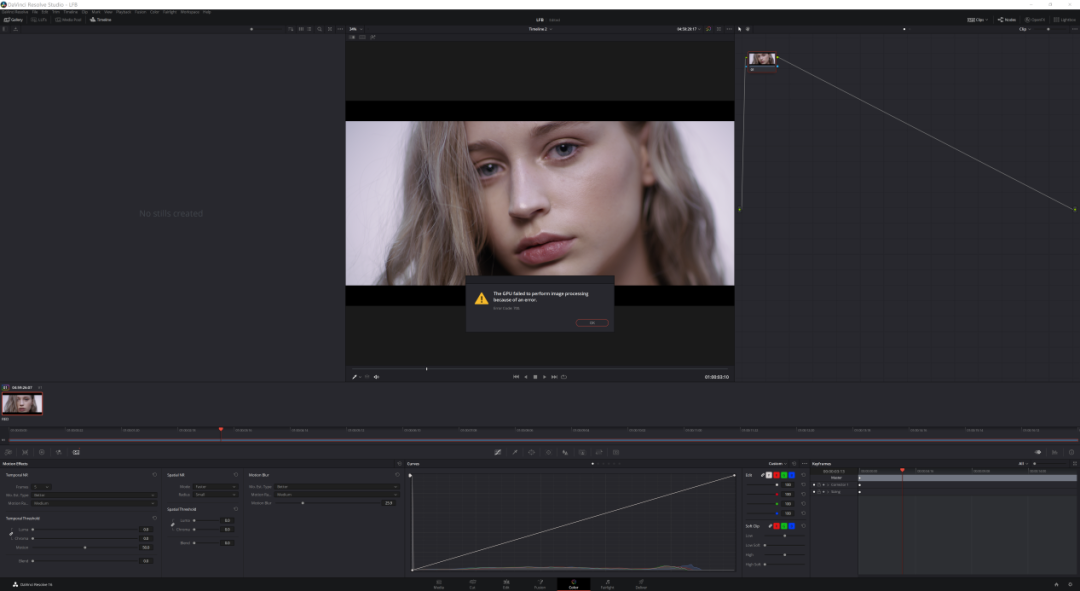This screenshot has width=1080, height=591.
Task: Switch to the Media page
Action: click(439, 584)
